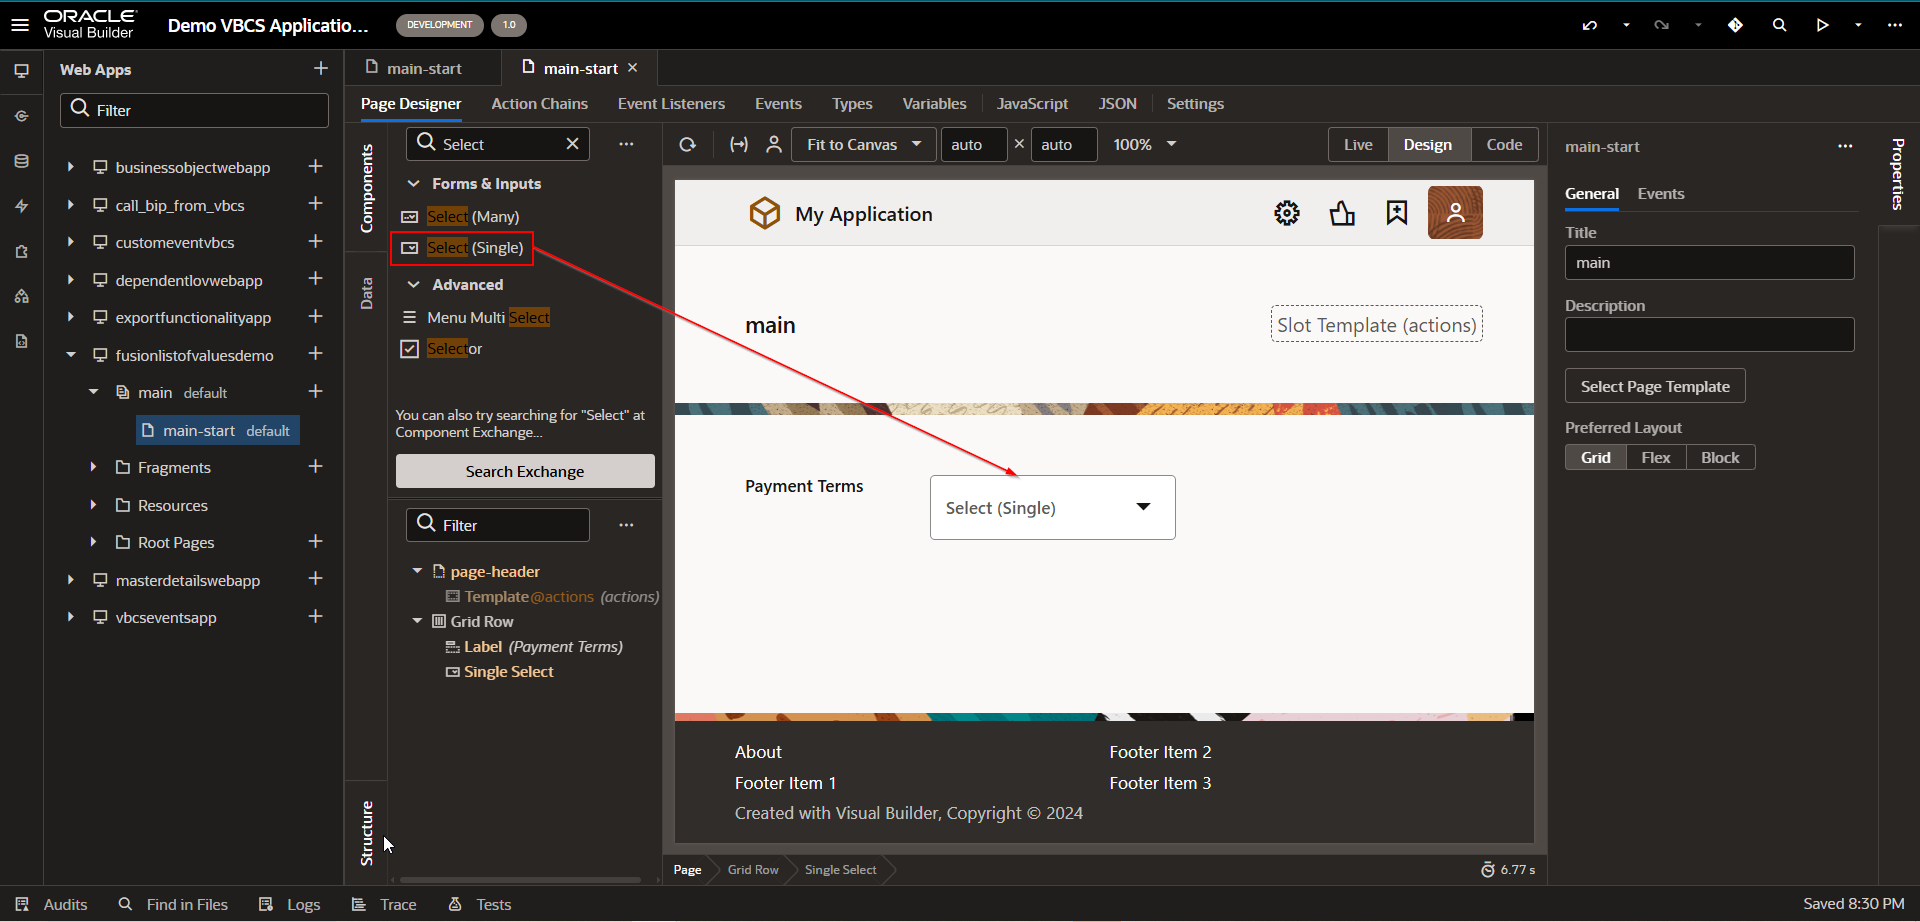Reload the page designer canvas
This screenshot has height=922, width=1920.
(687, 145)
